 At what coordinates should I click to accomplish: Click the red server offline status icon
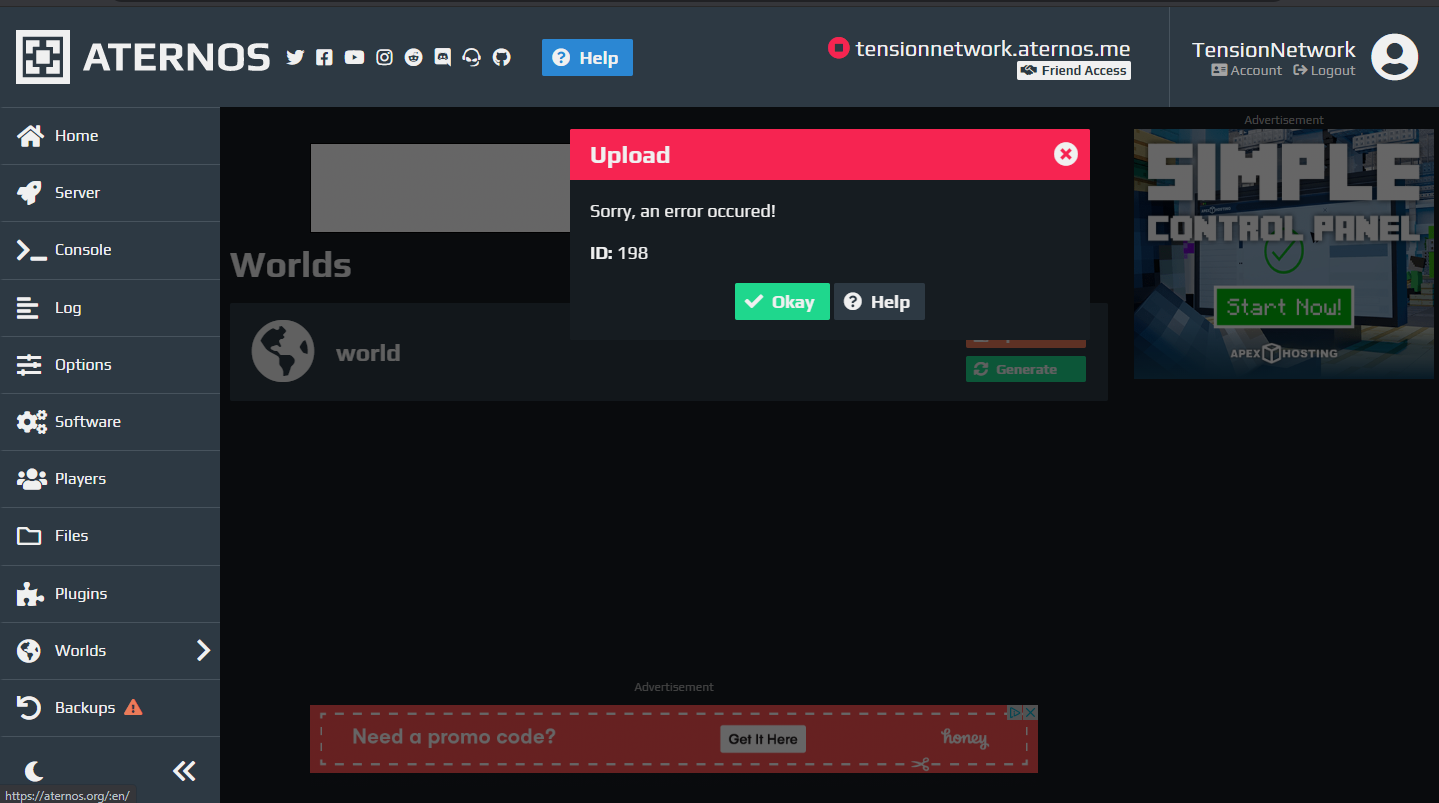click(x=838, y=48)
